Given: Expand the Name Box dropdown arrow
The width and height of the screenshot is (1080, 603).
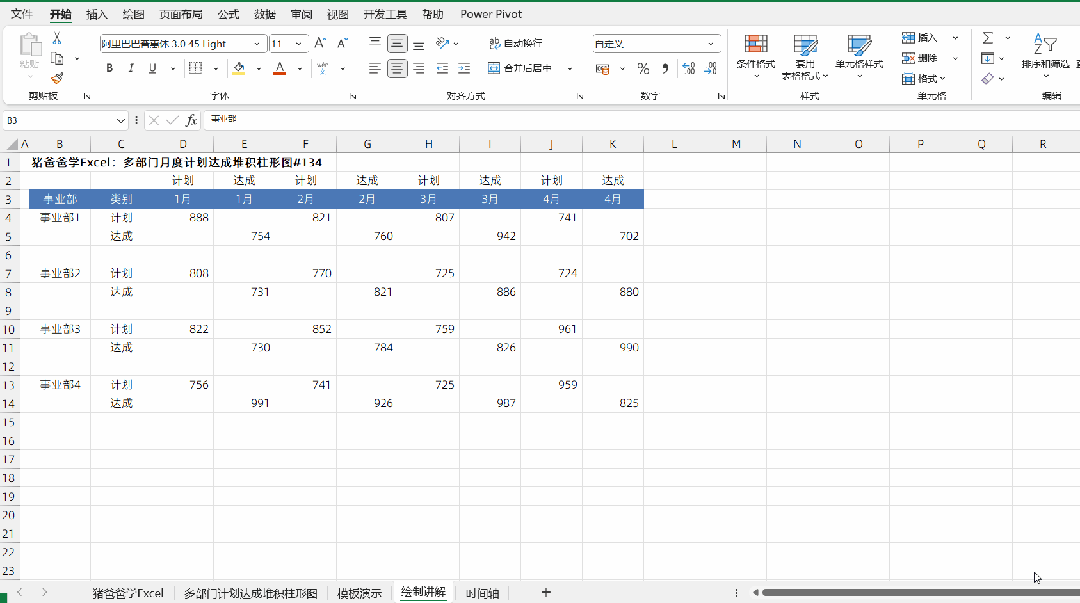Looking at the screenshot, I should tap(121, 121).
